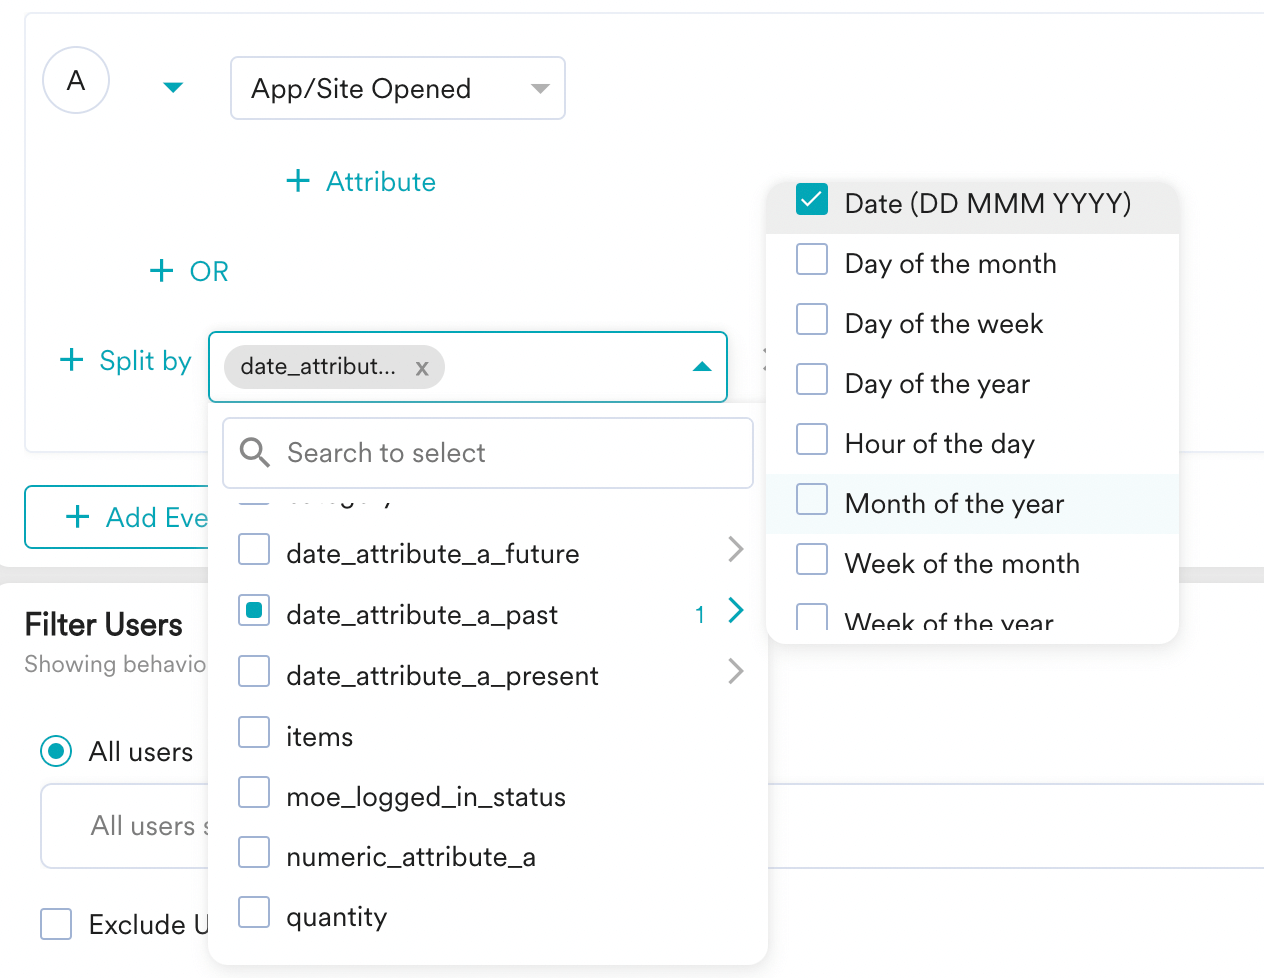Click the plus icon in Add Event button
This screenshot has width=1264, height=978.
pyautogui.click(x=77, y=517)
